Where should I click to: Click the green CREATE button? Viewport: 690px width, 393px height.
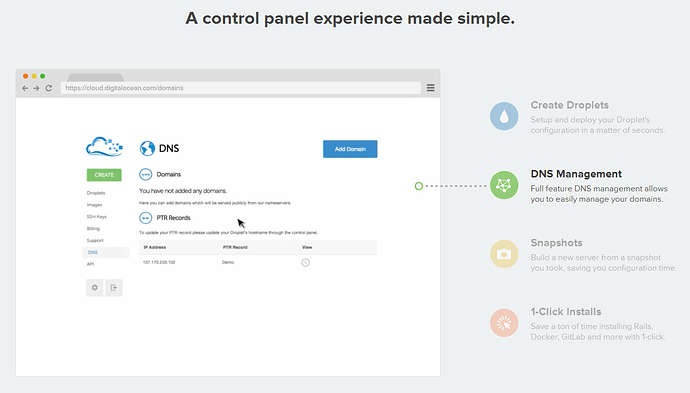click(x=104, y=175)
